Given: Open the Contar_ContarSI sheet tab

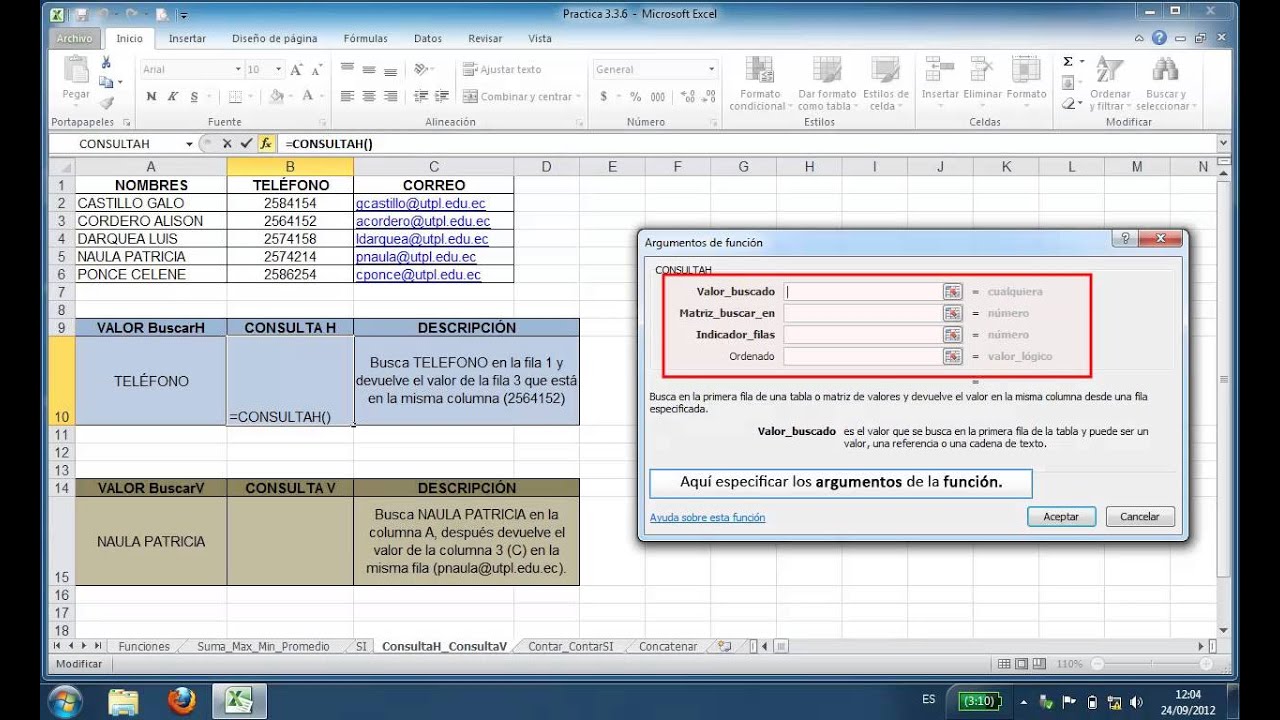Looking at the screenshot, I should coord(570,646).
